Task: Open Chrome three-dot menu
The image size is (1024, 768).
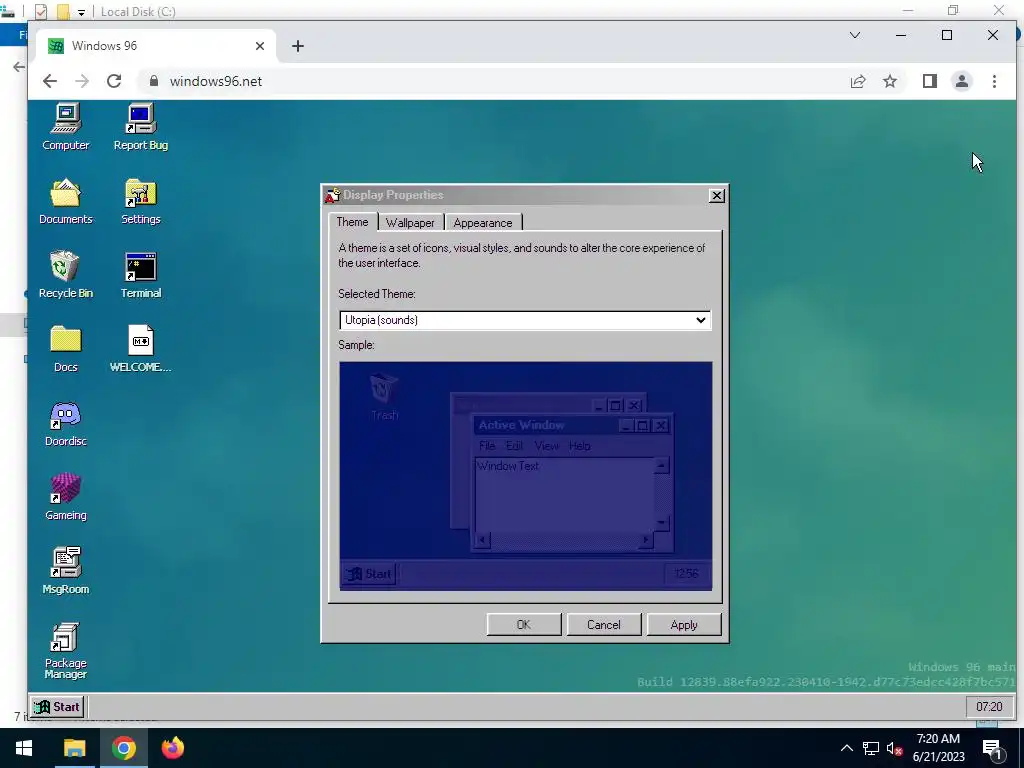Action: [x=994, y=81]
